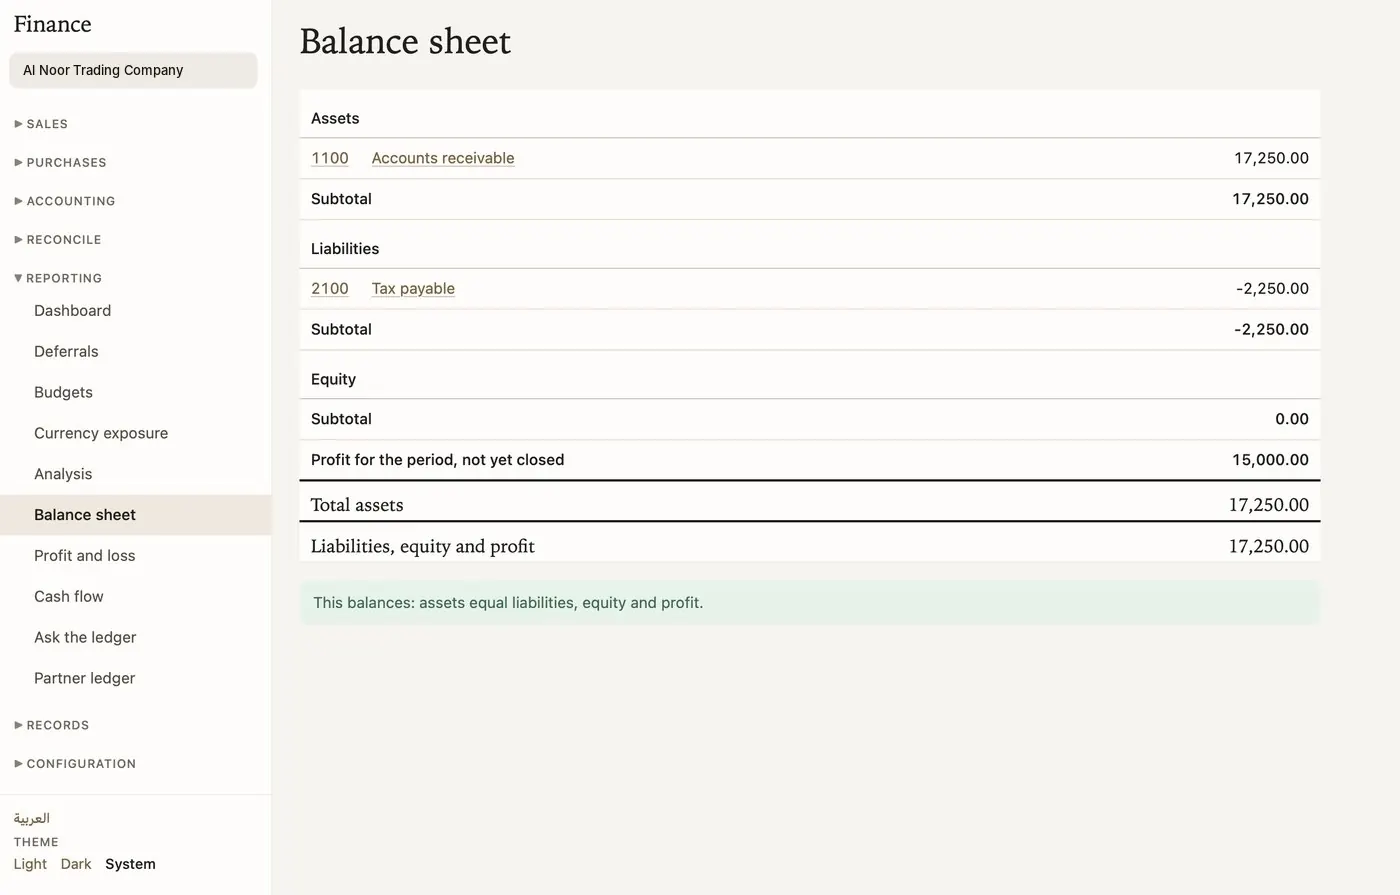Image resolution: width=1400 pixels, height=895 pixels.
Task: Expand the Accounting section
Action: point(65,201)
